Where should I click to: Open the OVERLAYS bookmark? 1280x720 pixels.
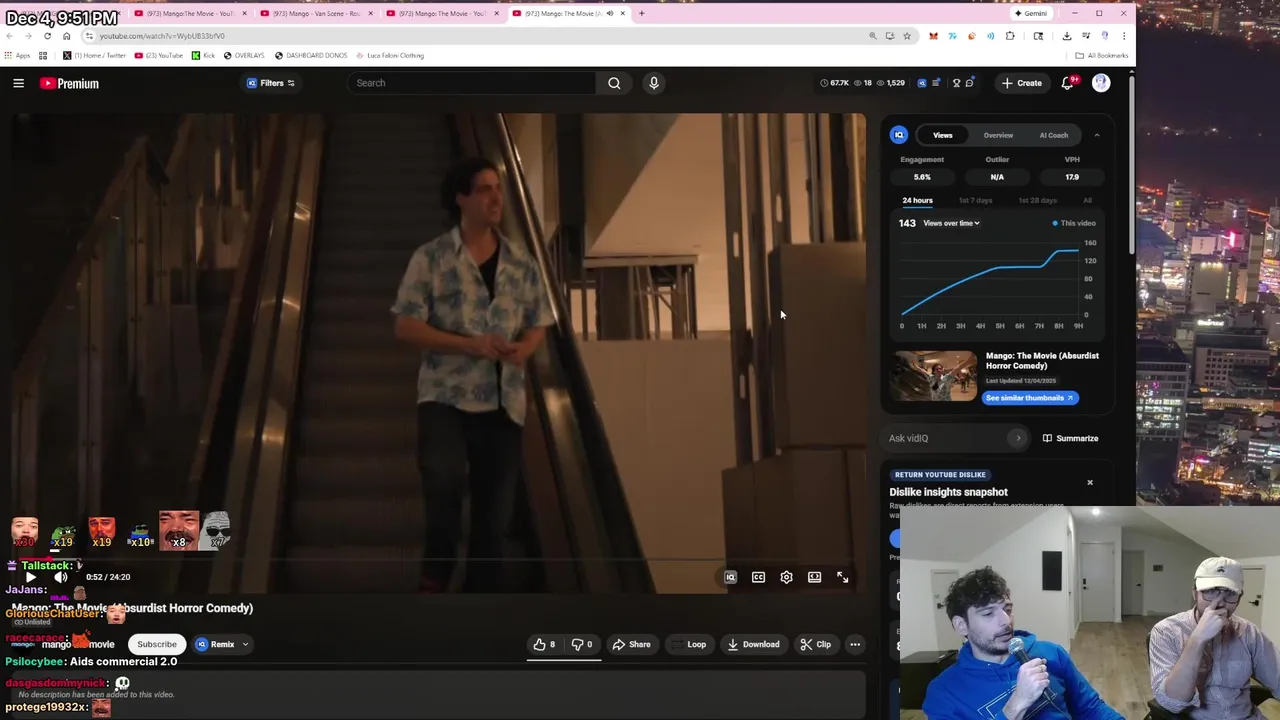244,55
